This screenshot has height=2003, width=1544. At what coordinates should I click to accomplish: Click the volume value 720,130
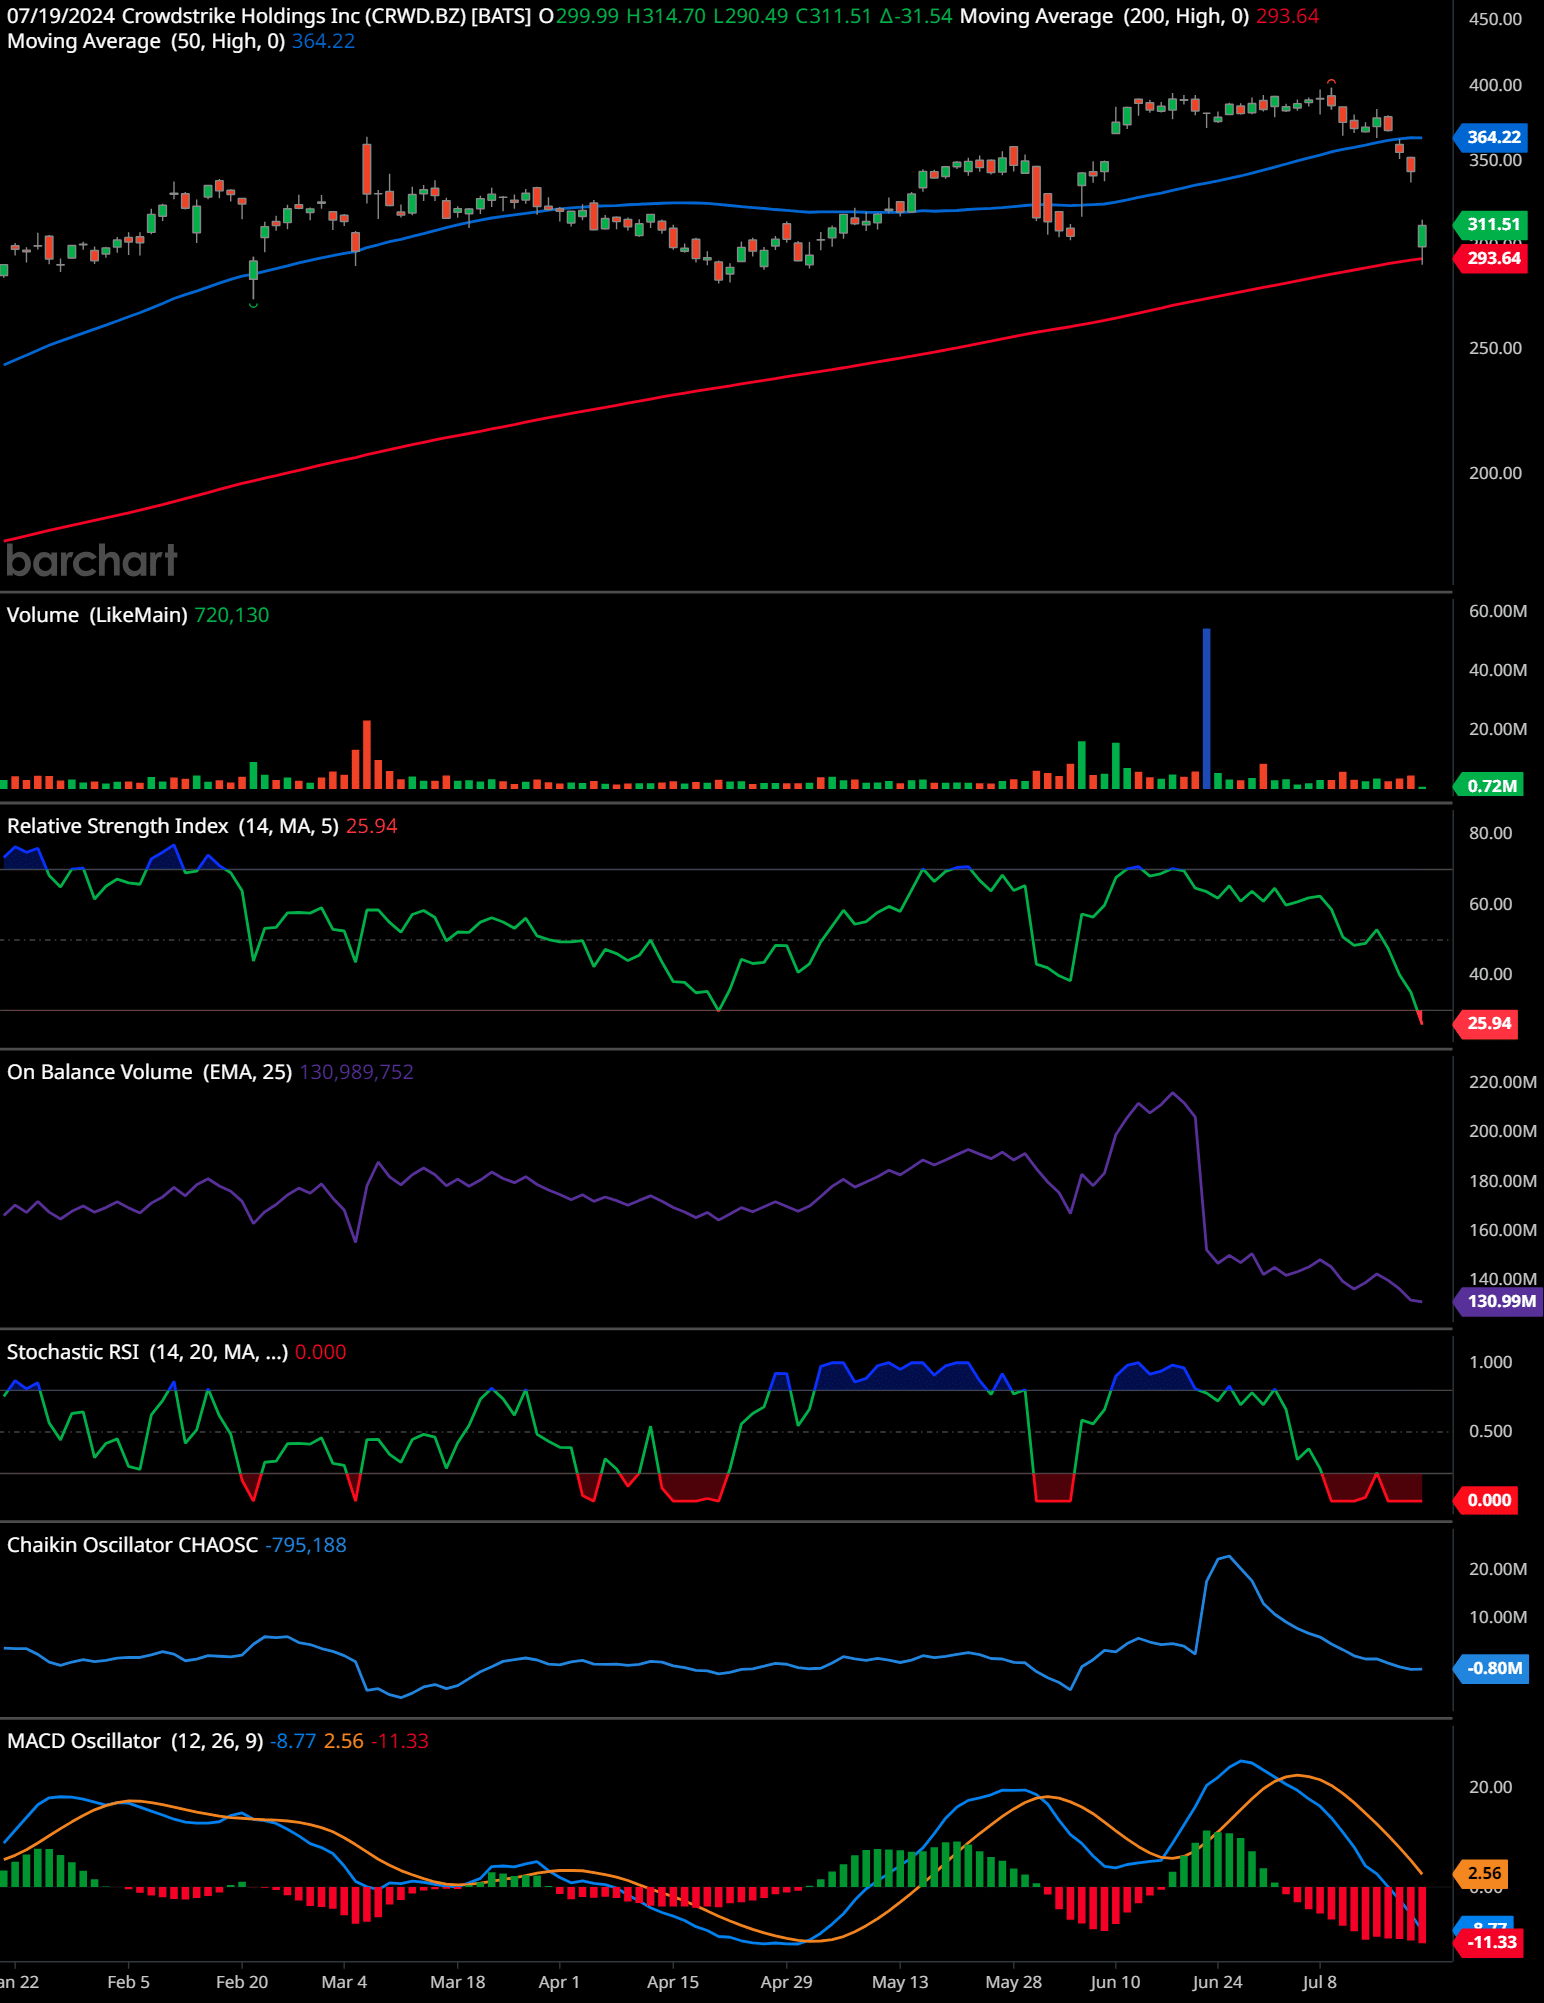point(232,615)
